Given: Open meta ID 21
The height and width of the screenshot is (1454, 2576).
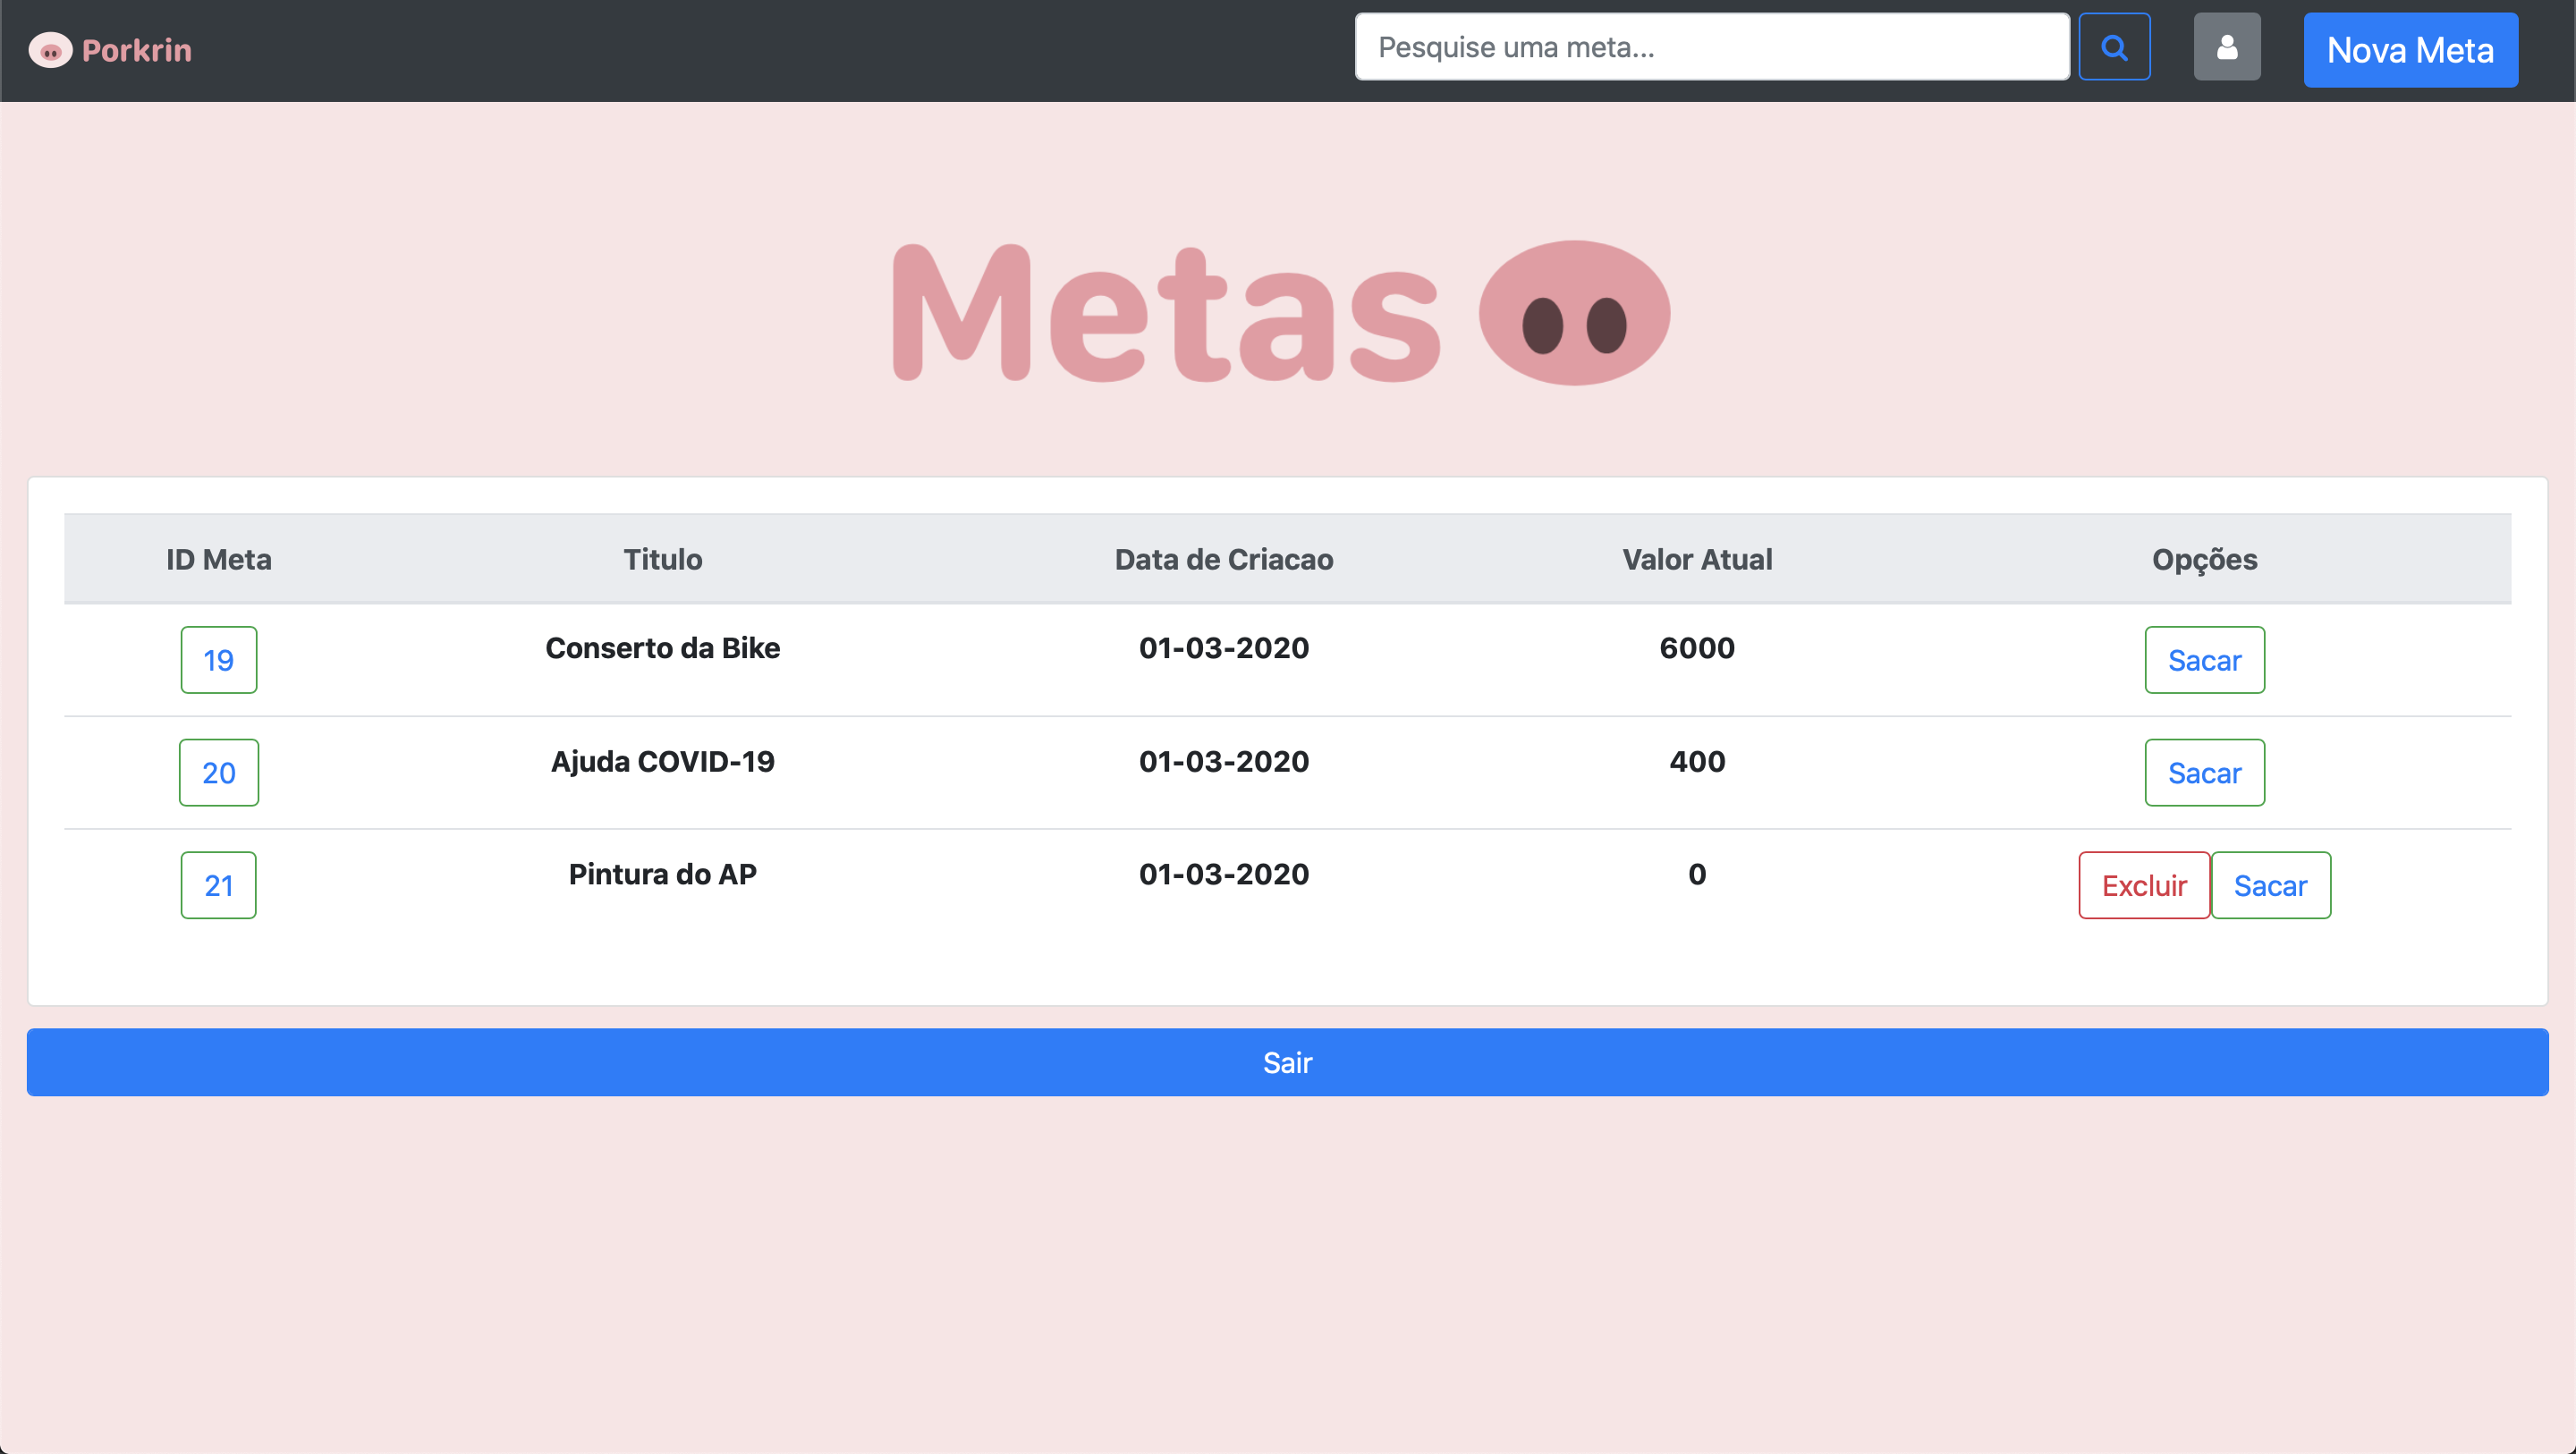Looking at the screenshot, I should point(218,886).
